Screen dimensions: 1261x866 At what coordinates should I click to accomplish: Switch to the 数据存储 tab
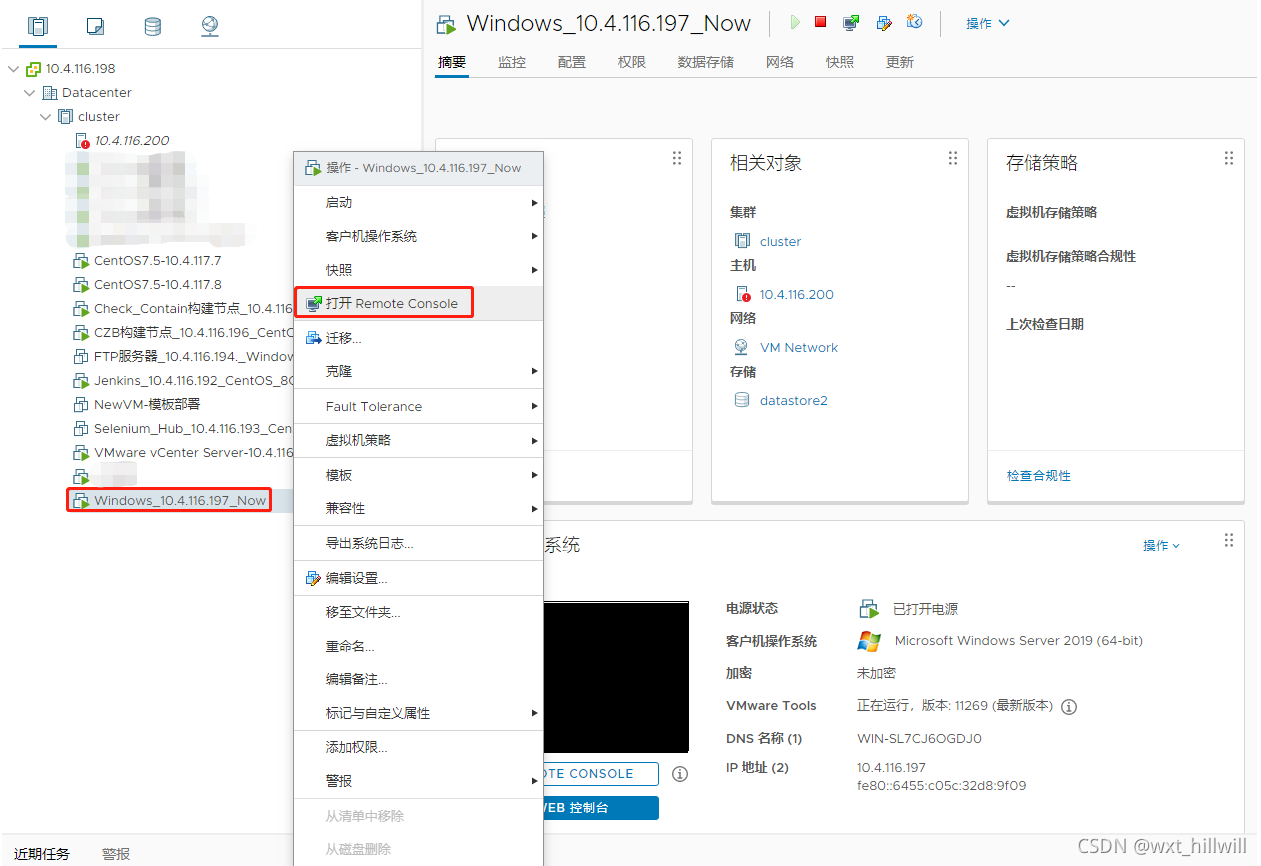coord(706,62)
